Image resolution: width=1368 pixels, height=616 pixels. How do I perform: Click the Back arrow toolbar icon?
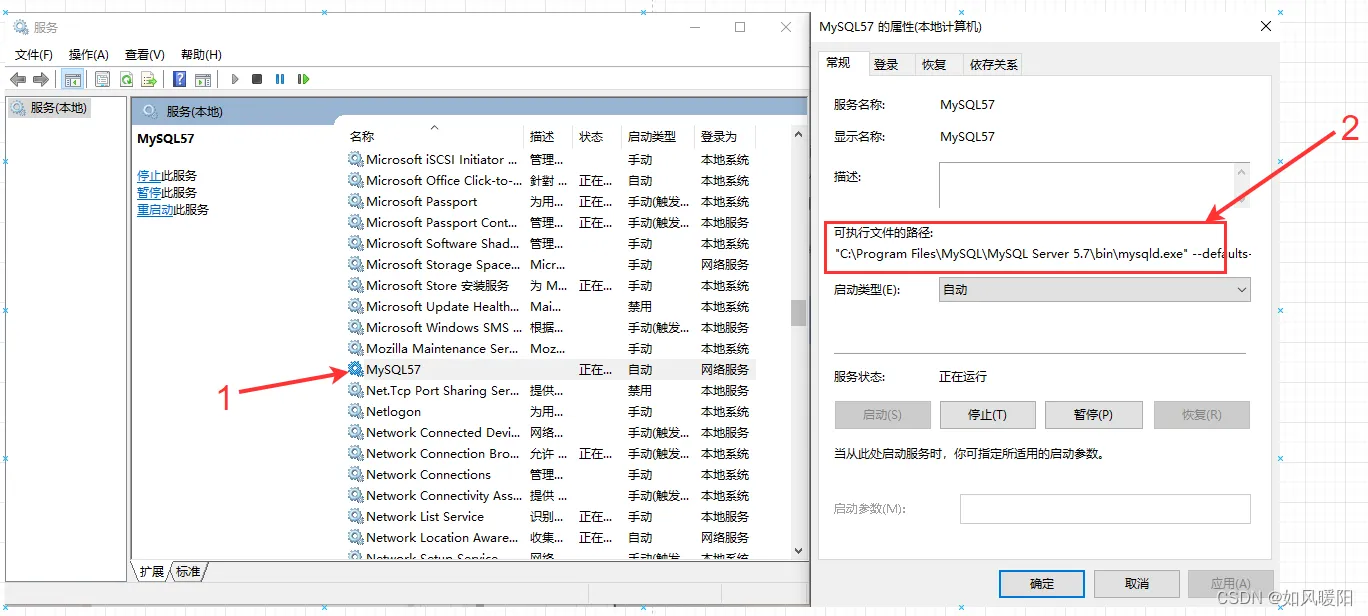pos(17,79)
